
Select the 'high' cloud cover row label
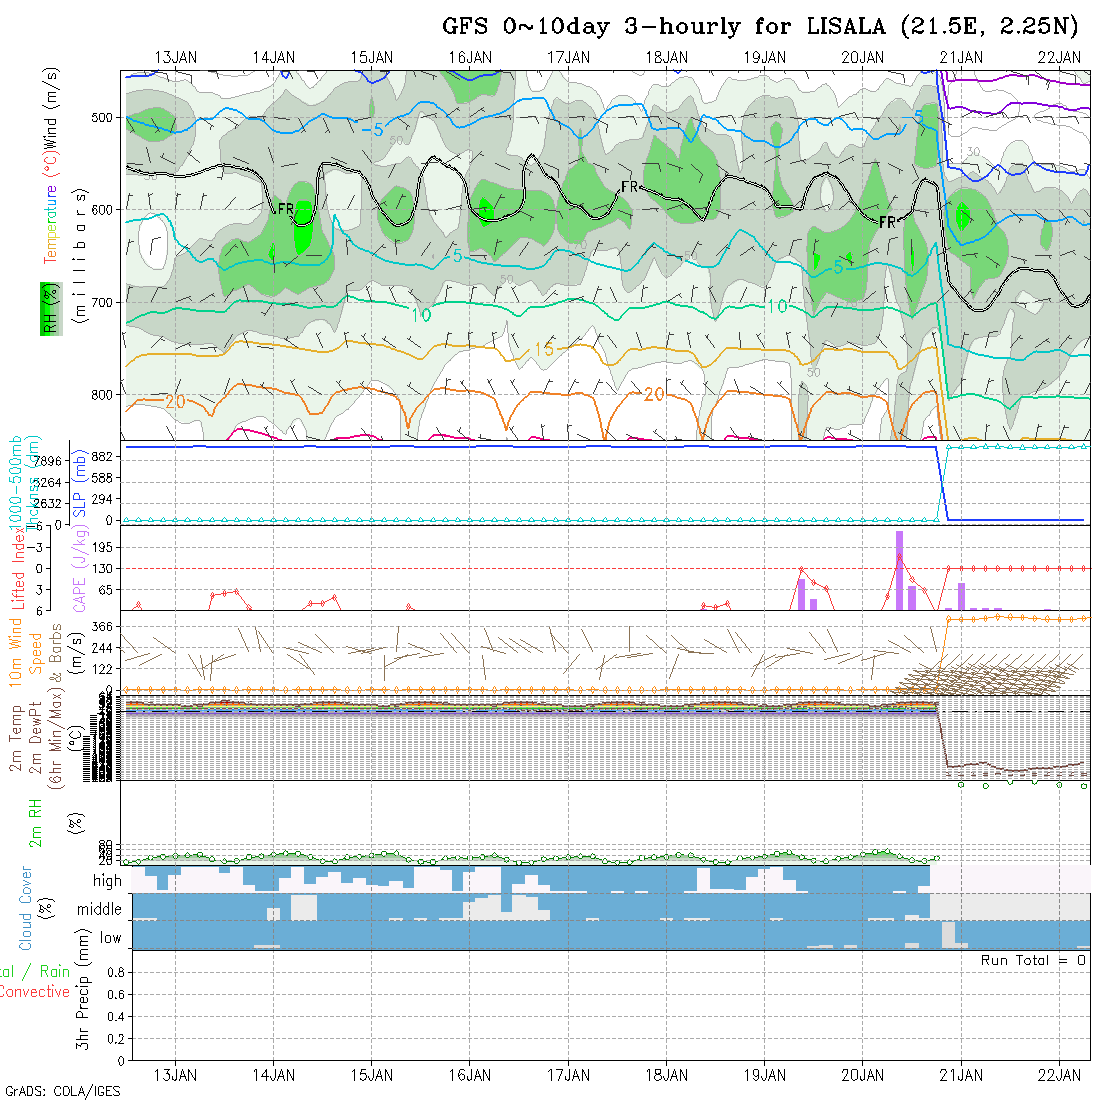(107, 881)
